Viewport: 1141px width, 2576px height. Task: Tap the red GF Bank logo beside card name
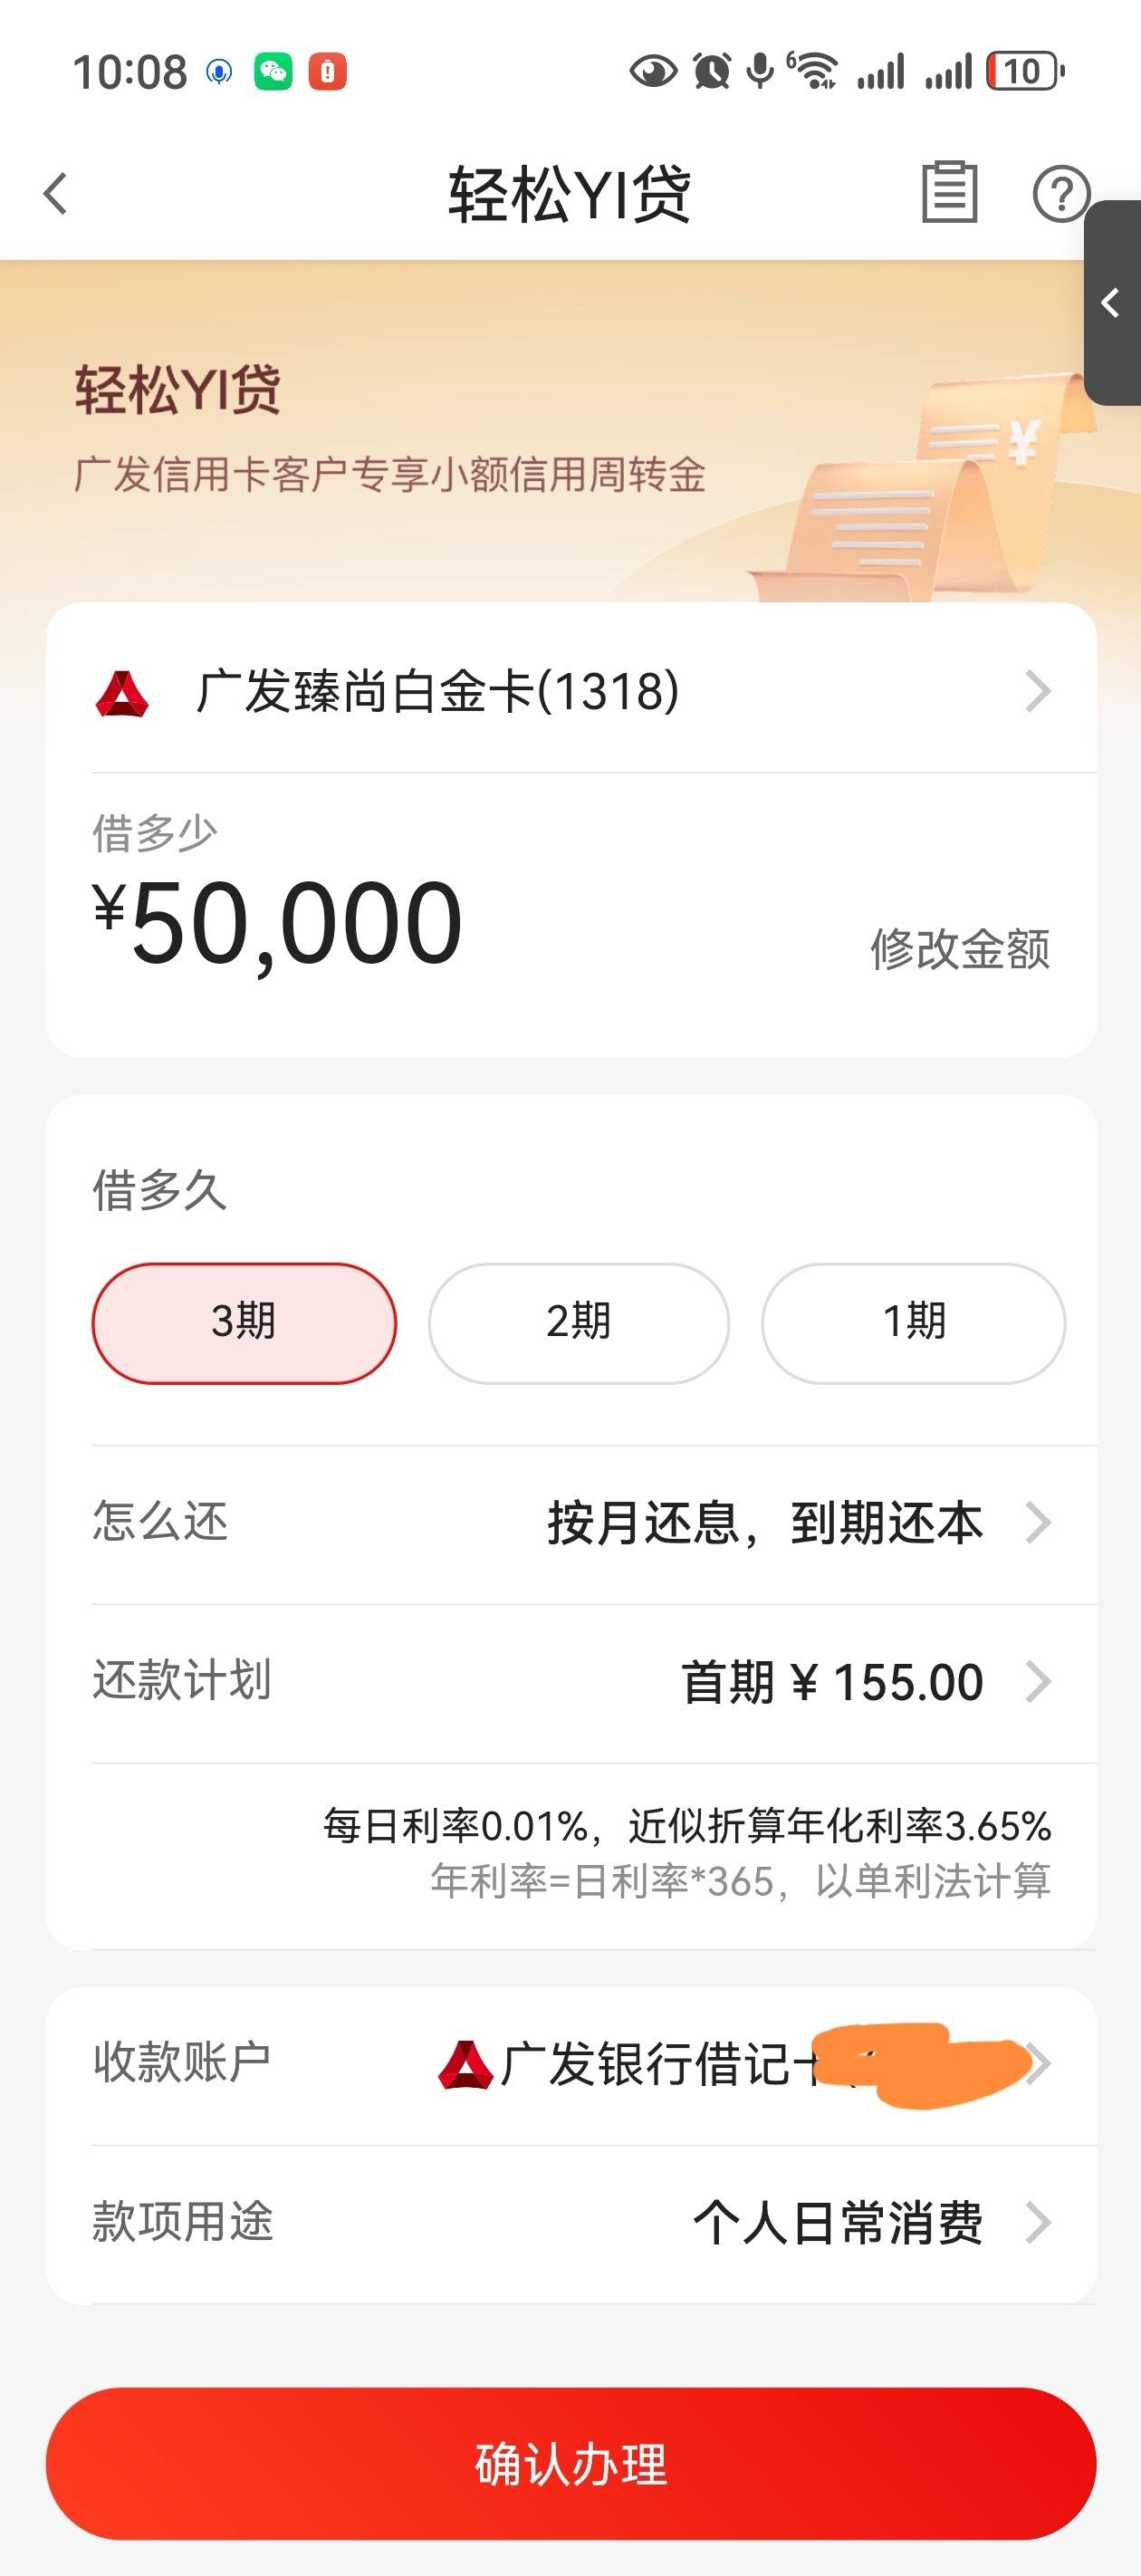tap(122, 692)
